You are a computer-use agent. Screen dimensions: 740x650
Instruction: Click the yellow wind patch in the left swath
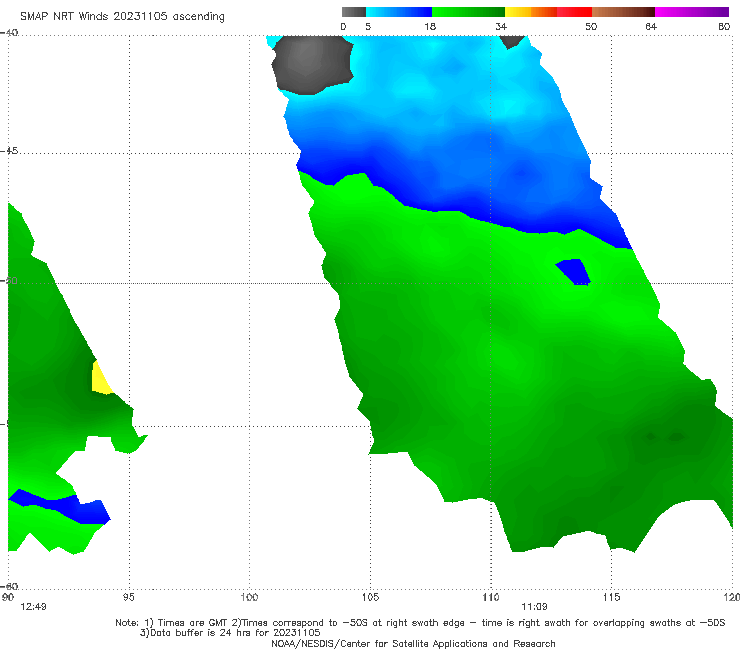coord(100,379)
